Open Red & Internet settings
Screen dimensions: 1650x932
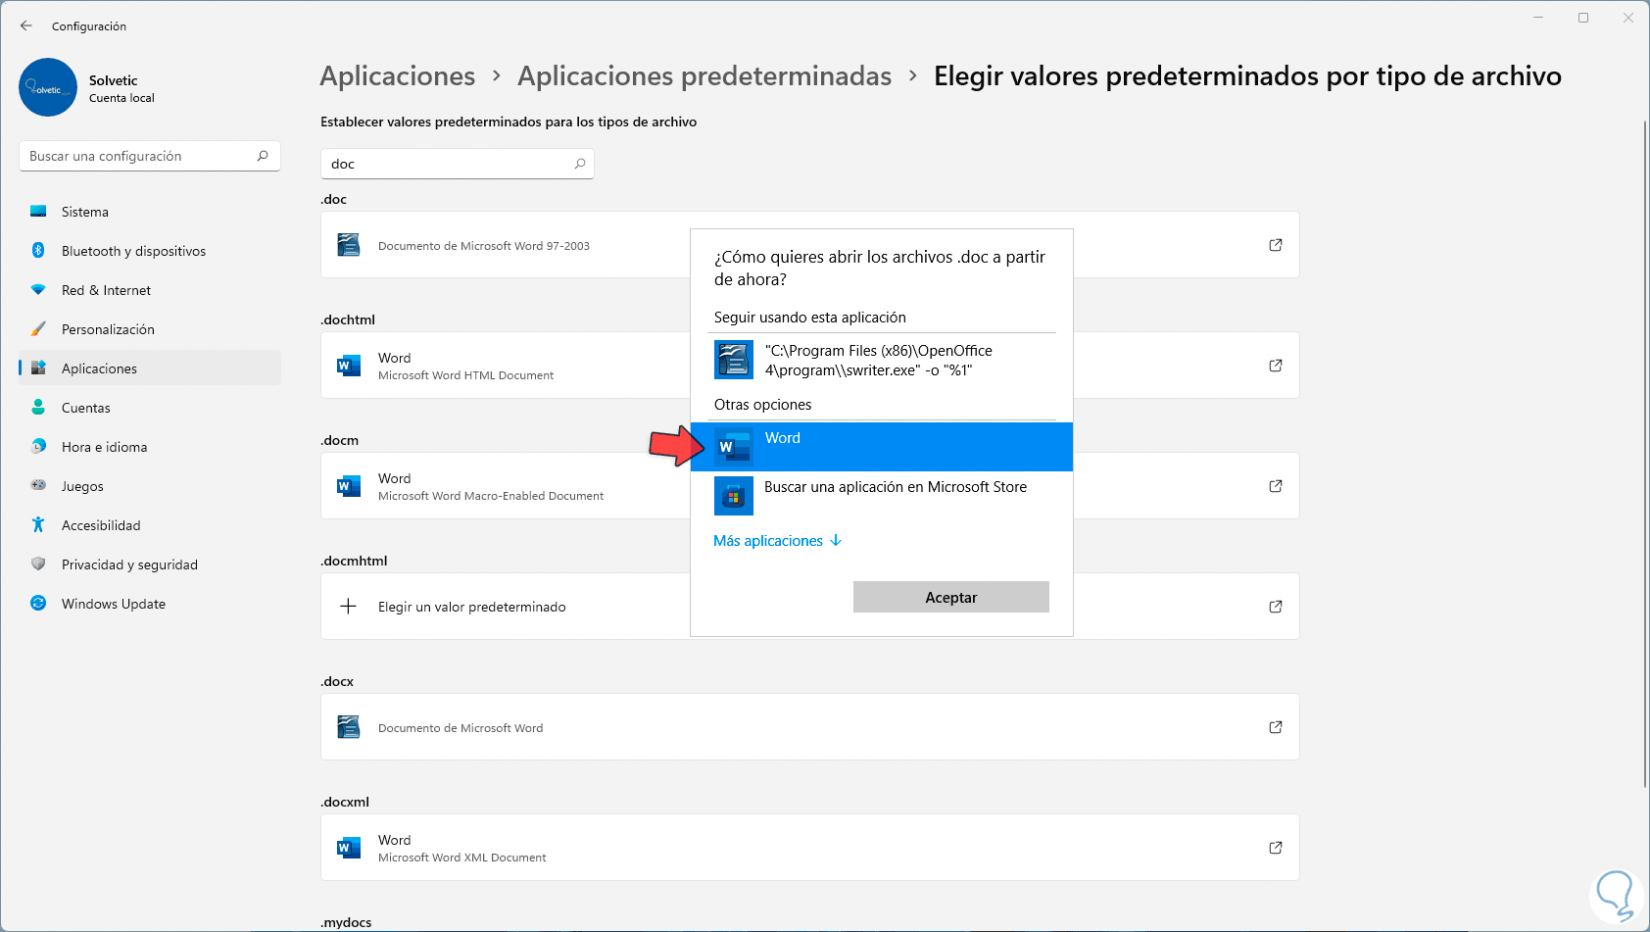pos(150,290)
